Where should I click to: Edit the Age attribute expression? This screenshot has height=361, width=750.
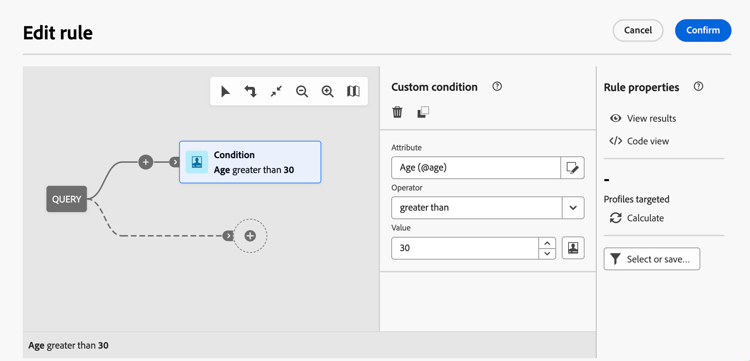(x=573, y=168)
